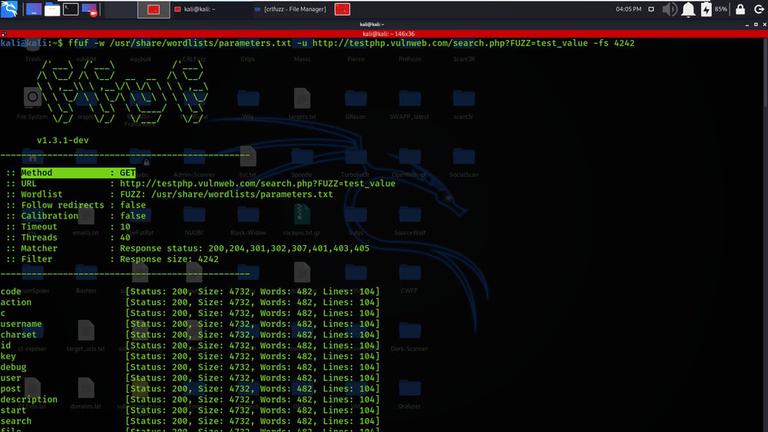This screenshot has height=432, width=768.
Task: Click the 'key' result row
Action: [x=190, y=356]
